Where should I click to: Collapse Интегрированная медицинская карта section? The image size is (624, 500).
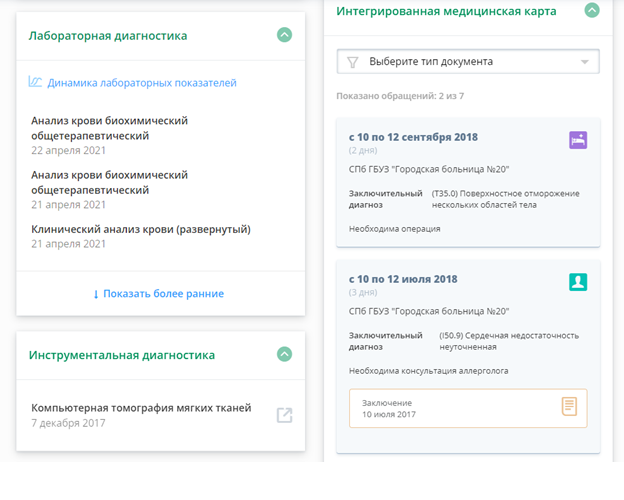click(592, 10)
